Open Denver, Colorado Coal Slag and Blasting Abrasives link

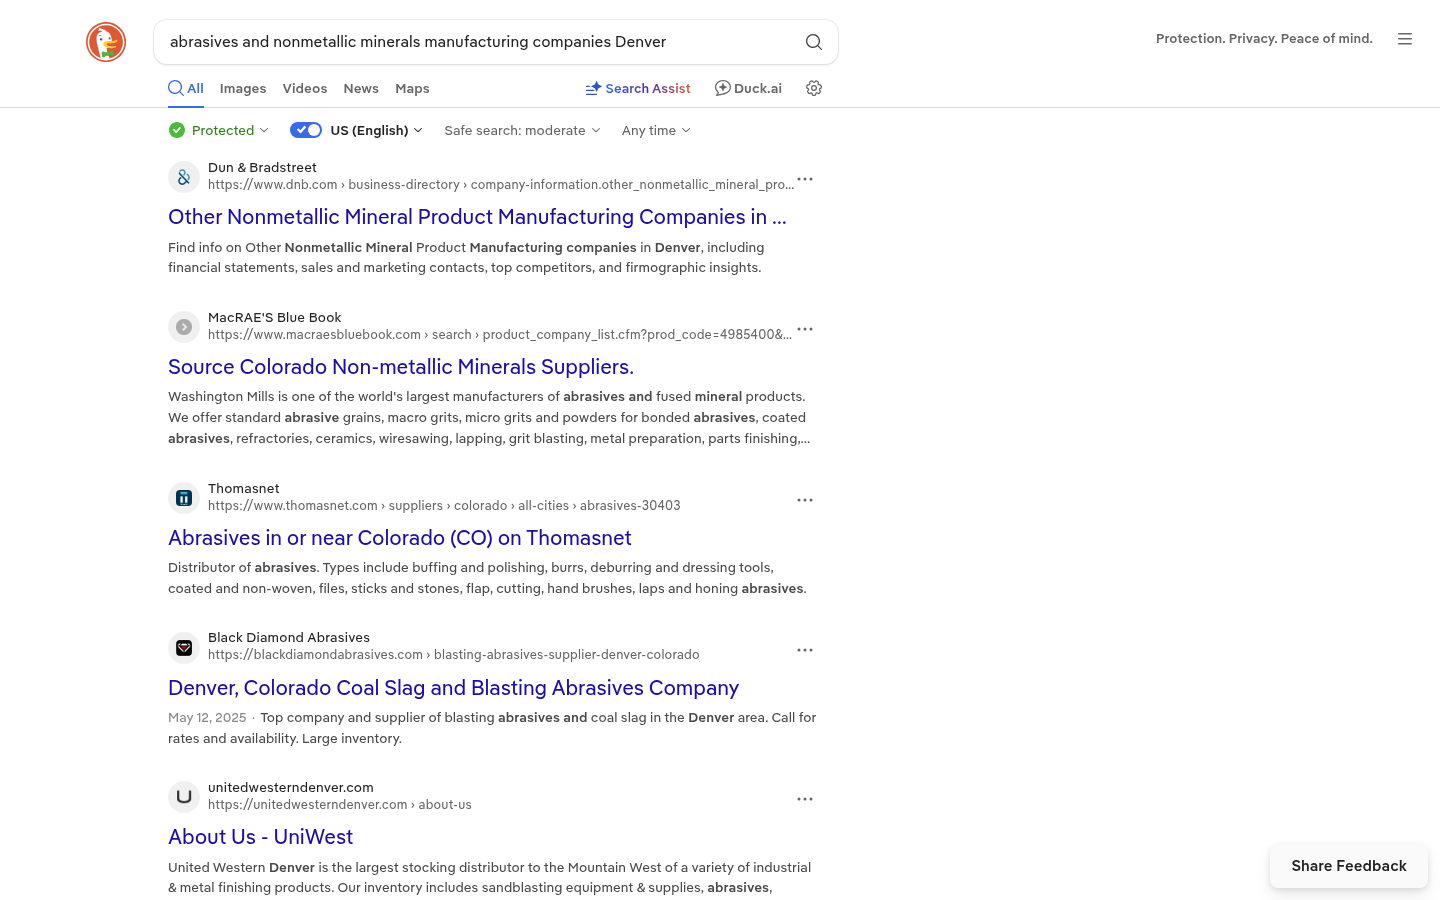(453, 688)
